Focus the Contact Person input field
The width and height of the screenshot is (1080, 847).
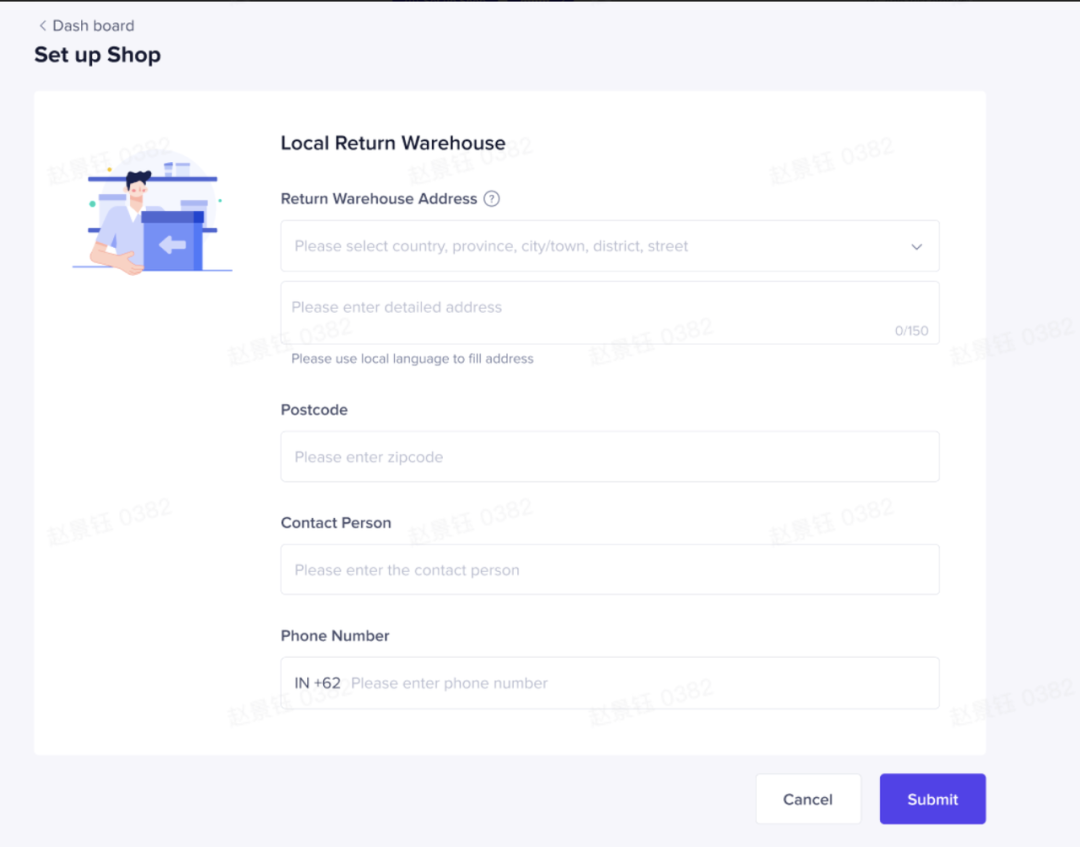610,569
